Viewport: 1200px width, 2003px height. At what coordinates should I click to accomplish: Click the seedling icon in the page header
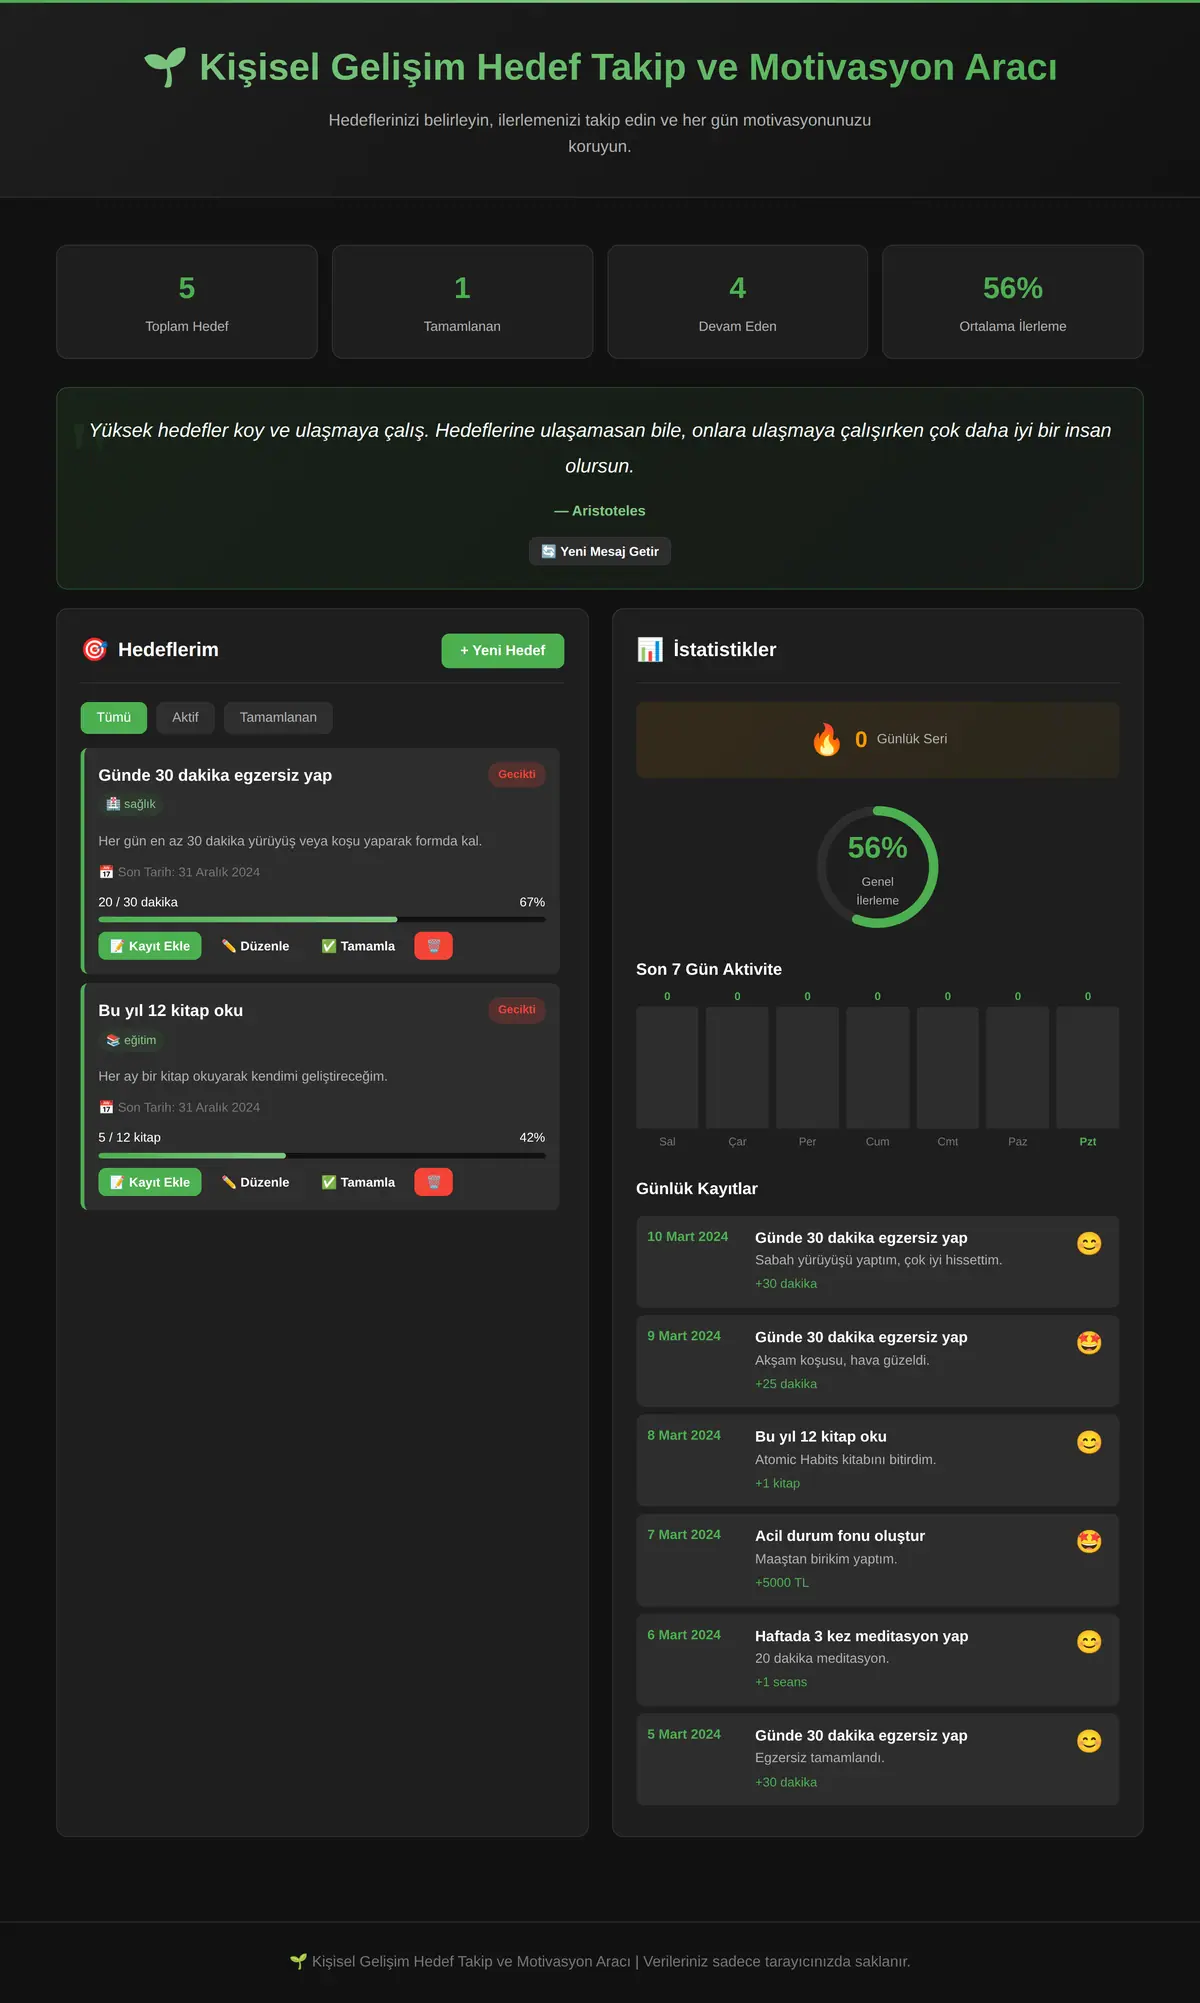[x=165, y=67]
